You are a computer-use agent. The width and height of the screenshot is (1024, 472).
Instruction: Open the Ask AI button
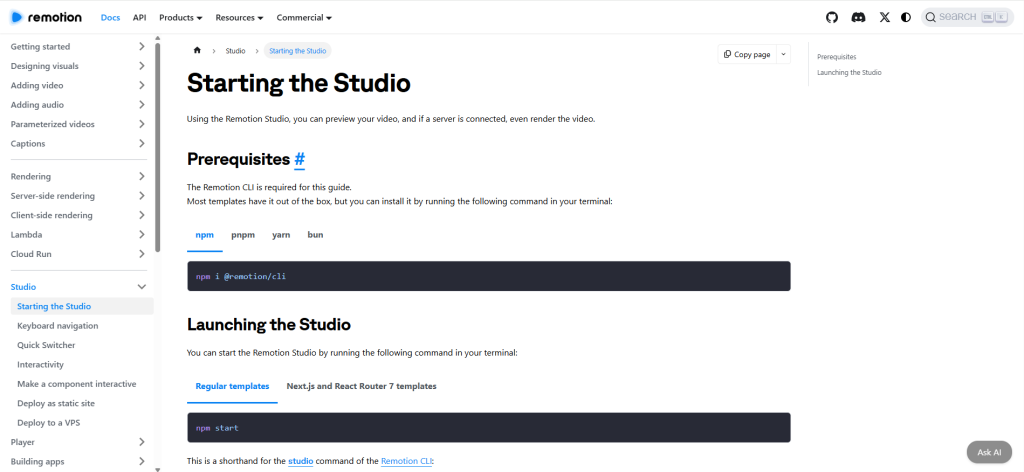pos(989,452)
